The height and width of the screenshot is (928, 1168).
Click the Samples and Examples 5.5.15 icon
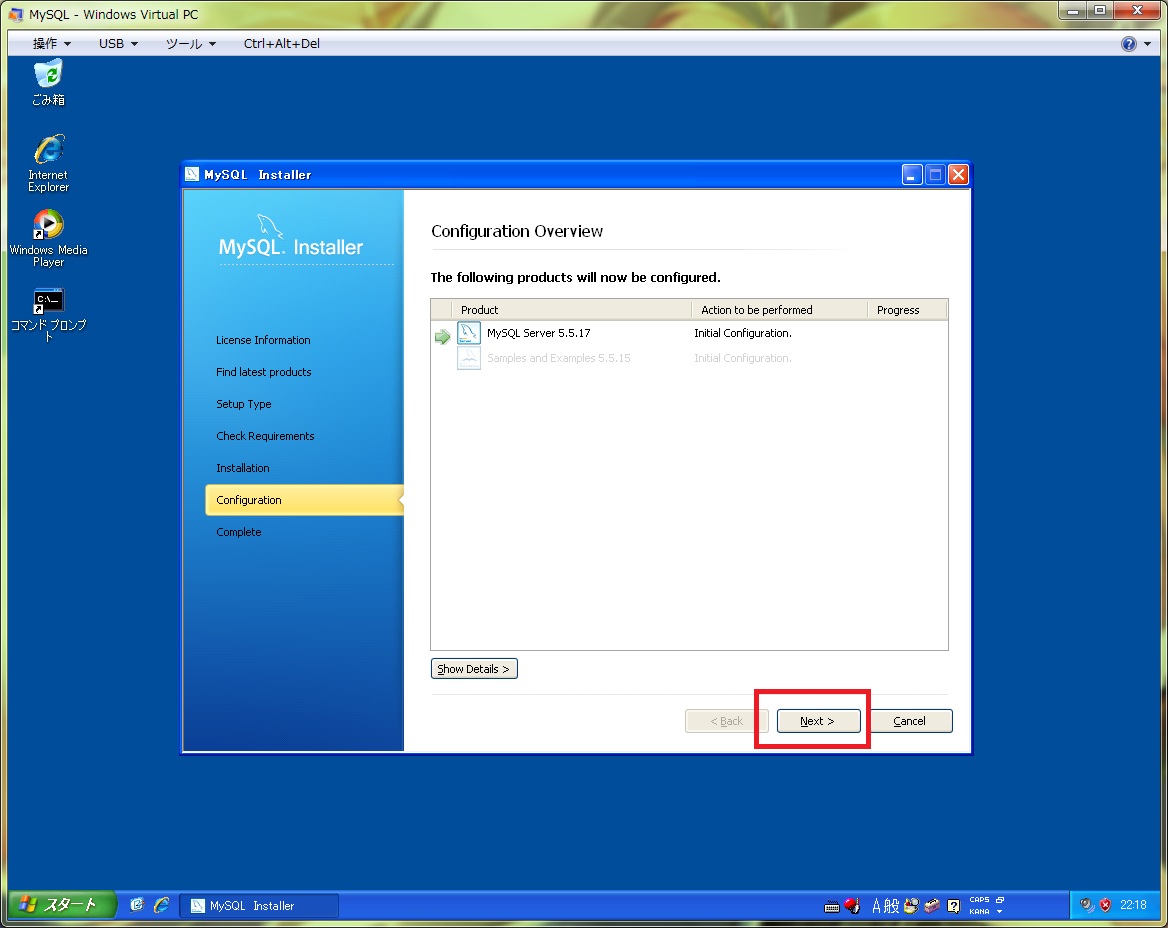[x=469, y=358]
